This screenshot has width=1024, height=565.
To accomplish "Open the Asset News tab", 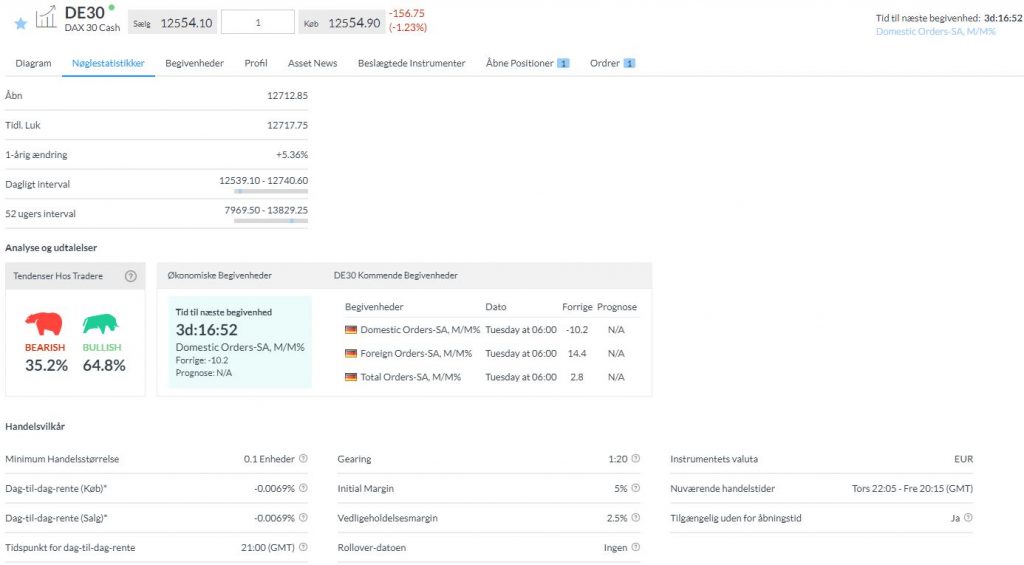I will pyautogui.click(x=312, y=63).
